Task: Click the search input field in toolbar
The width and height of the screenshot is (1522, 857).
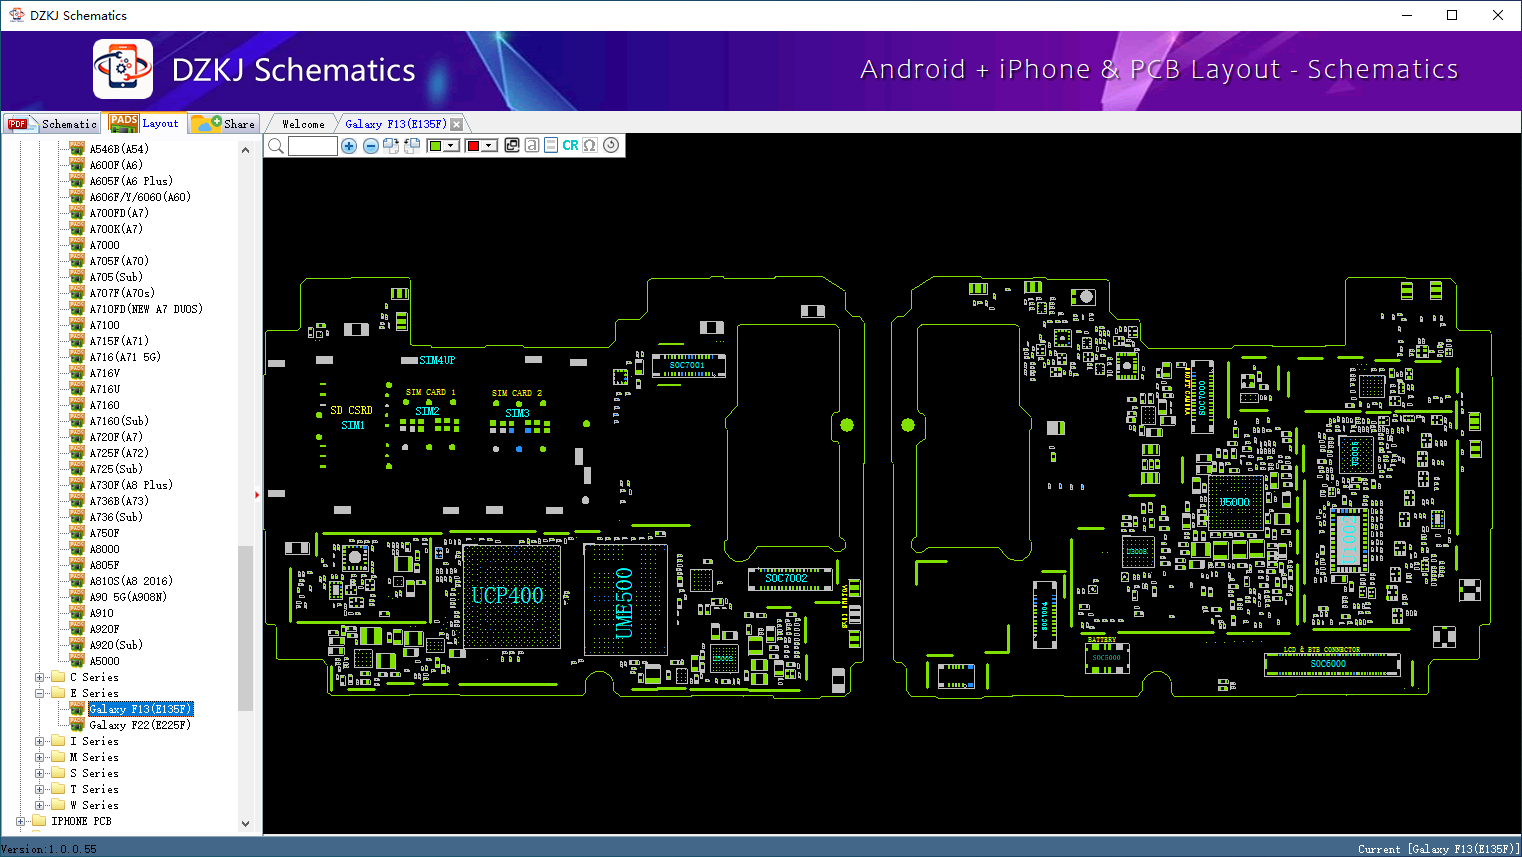Action: (x=313, y=146)
